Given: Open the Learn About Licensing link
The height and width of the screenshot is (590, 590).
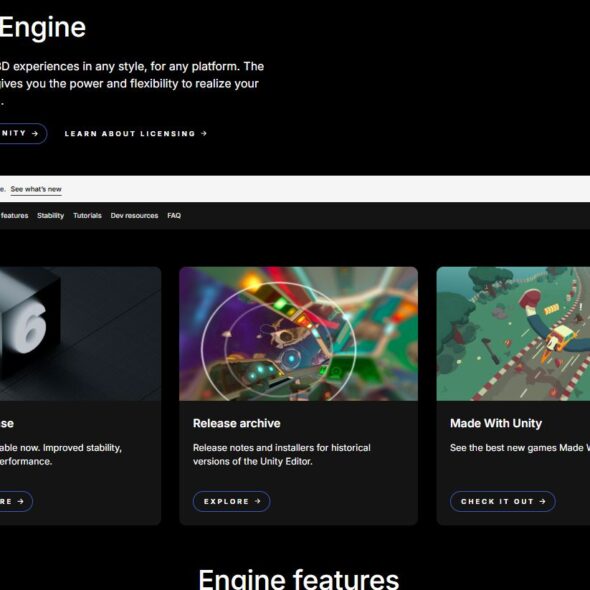Looking at the screenshot, I should [x=136, y=134].
